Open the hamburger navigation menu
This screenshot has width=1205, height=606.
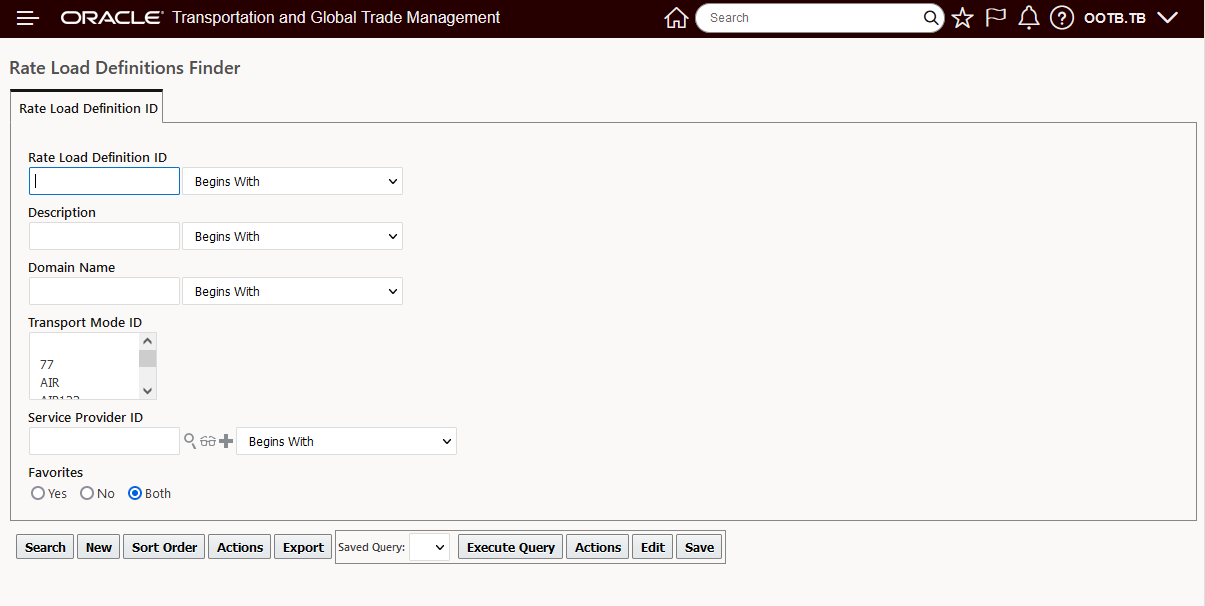(x=28, y=18)
